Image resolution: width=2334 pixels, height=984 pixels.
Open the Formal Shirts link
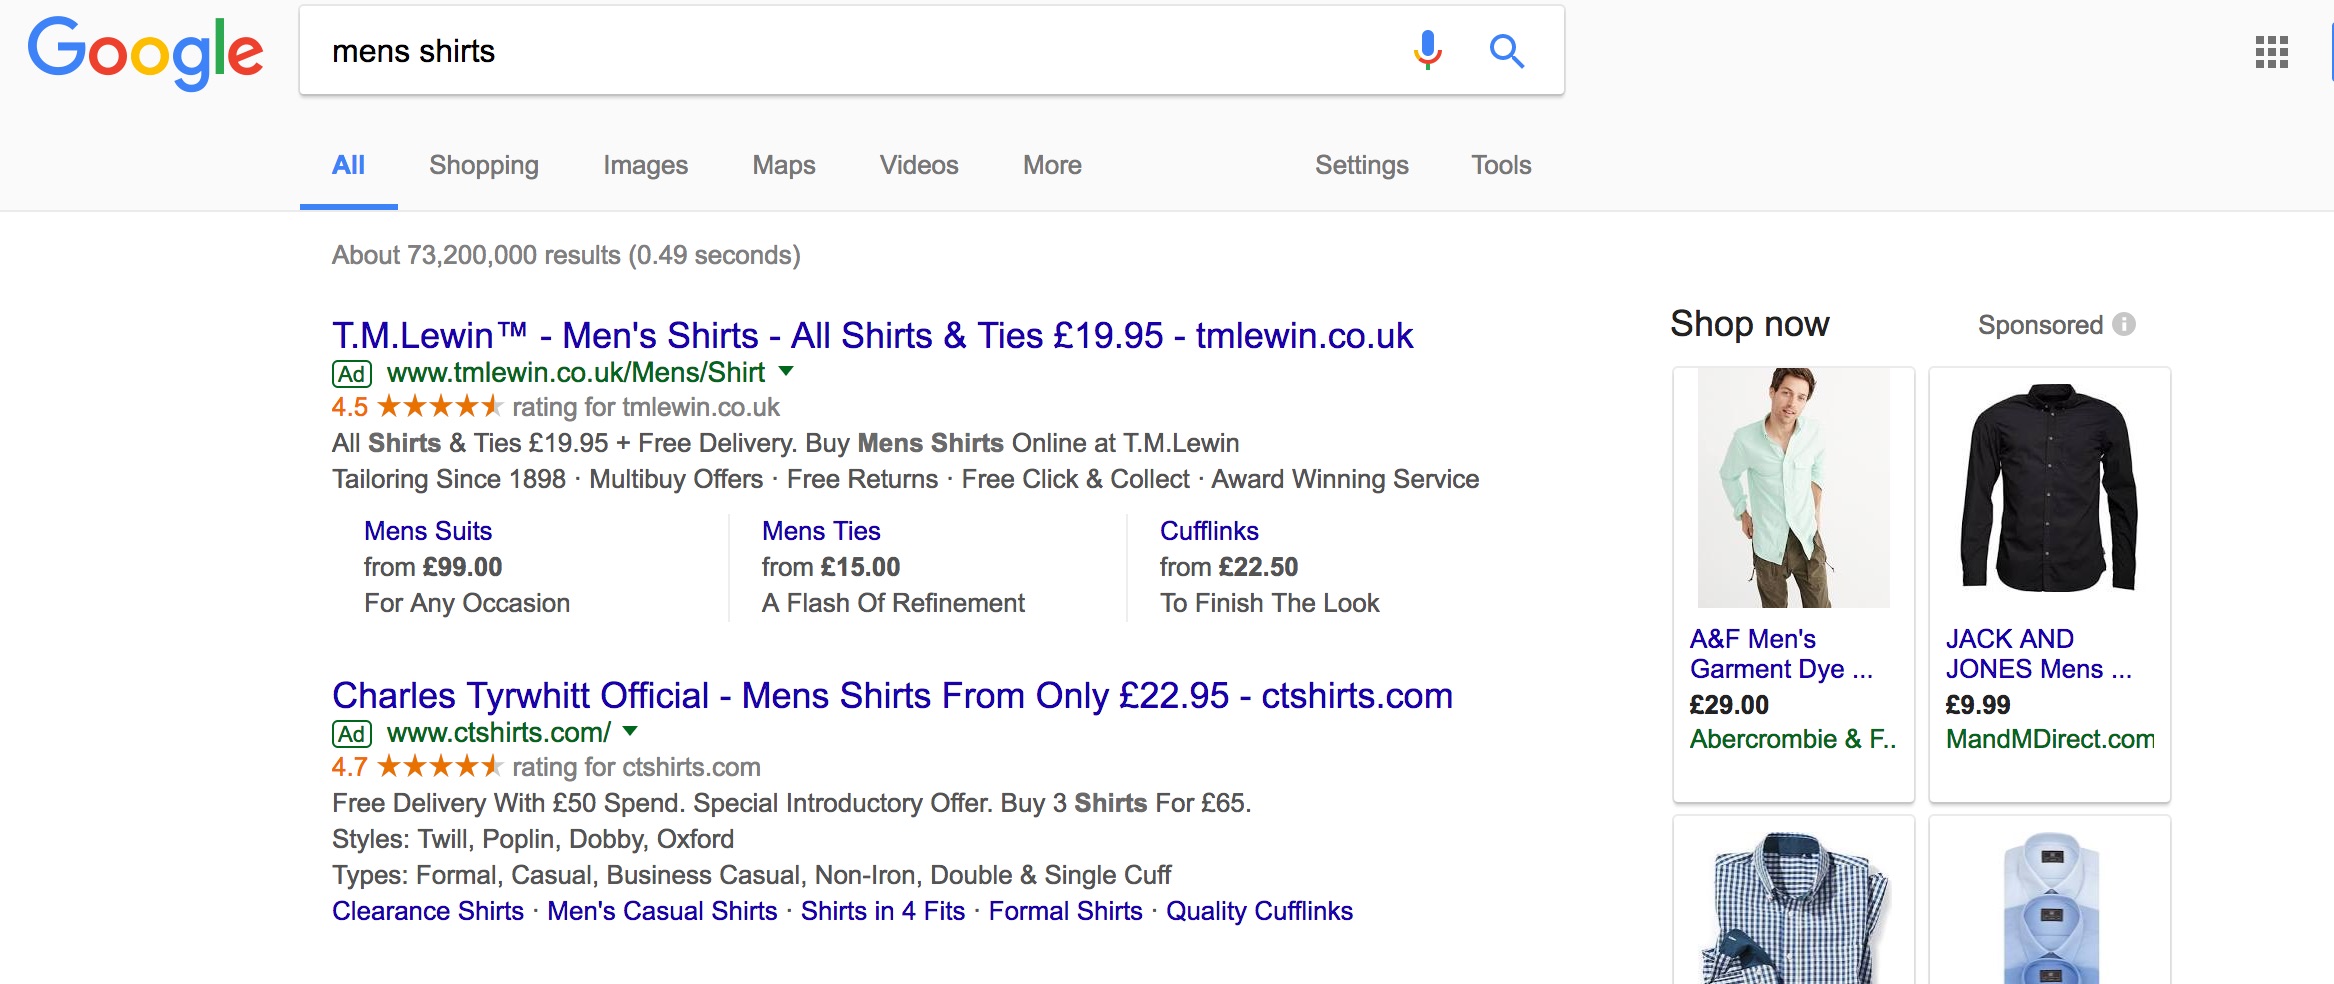1065,911
